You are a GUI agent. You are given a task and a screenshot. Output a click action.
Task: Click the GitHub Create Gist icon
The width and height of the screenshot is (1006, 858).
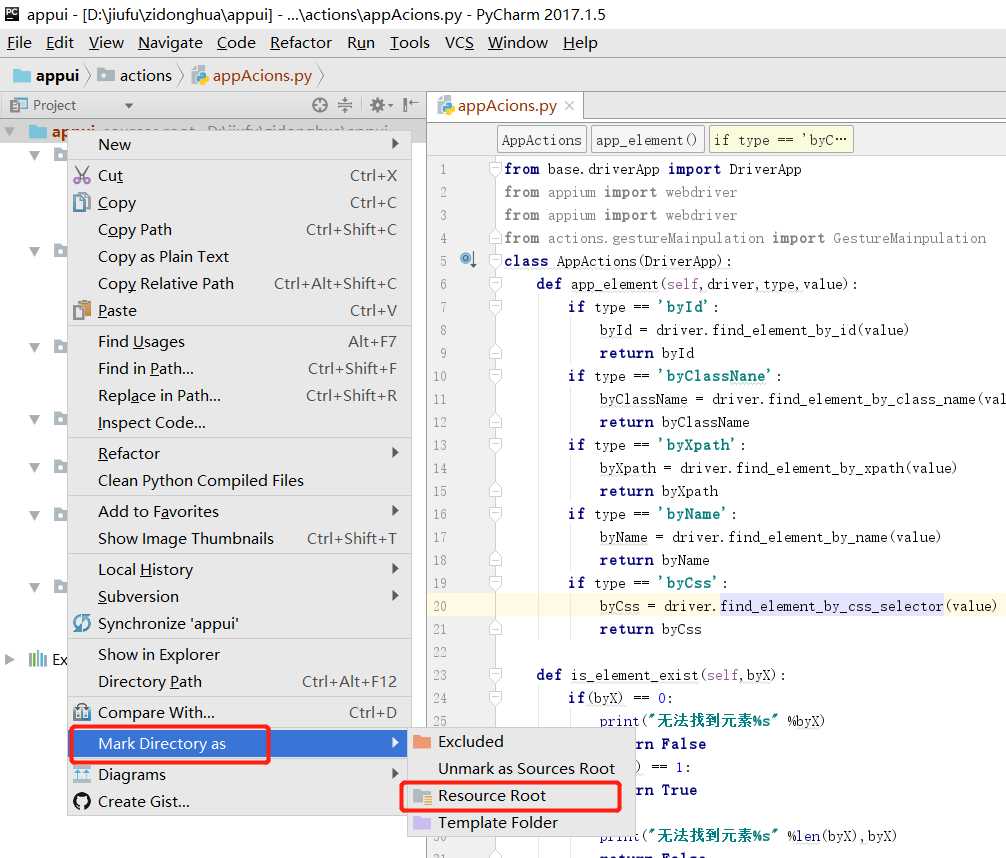[x=81, y=801]
